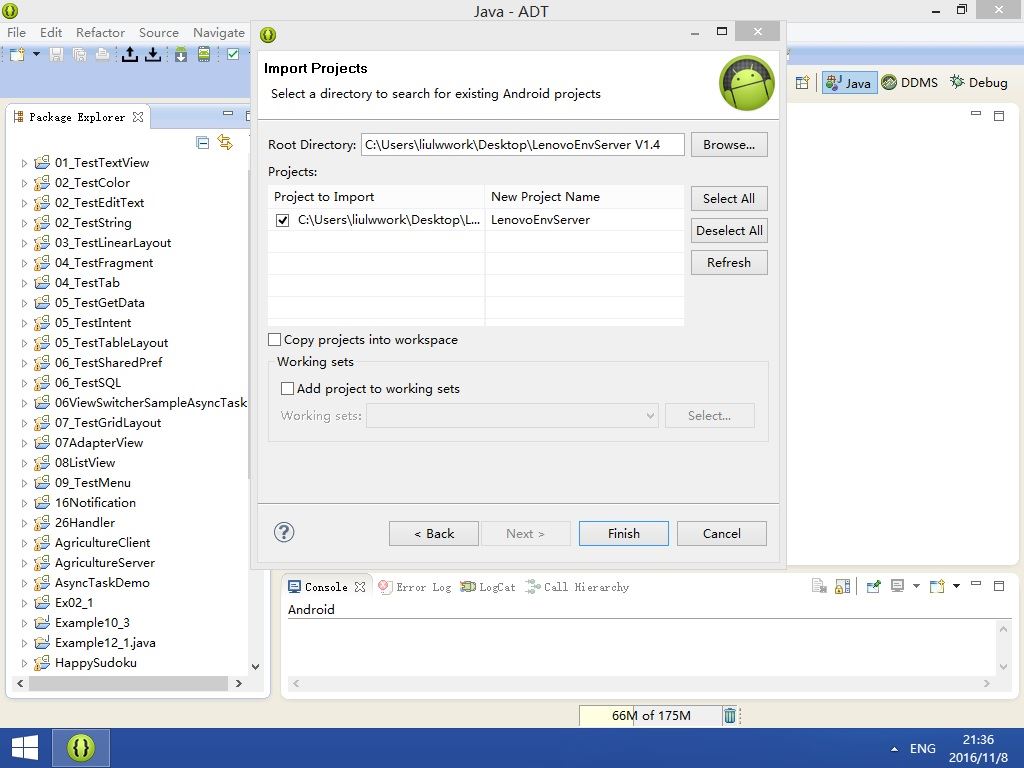Click the Pin Console icon
Image resolution: width=1024 pixels, height=768 pixels.
(874, 586)
